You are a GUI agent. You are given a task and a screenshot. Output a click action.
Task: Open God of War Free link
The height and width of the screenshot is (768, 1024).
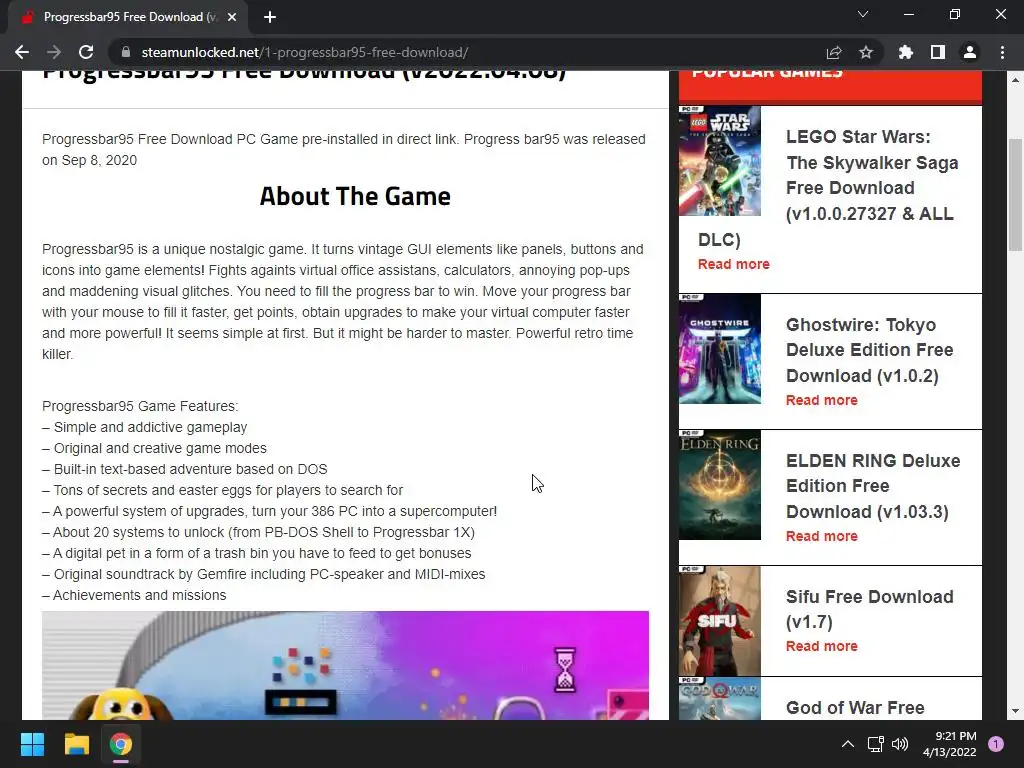point(855,707)
